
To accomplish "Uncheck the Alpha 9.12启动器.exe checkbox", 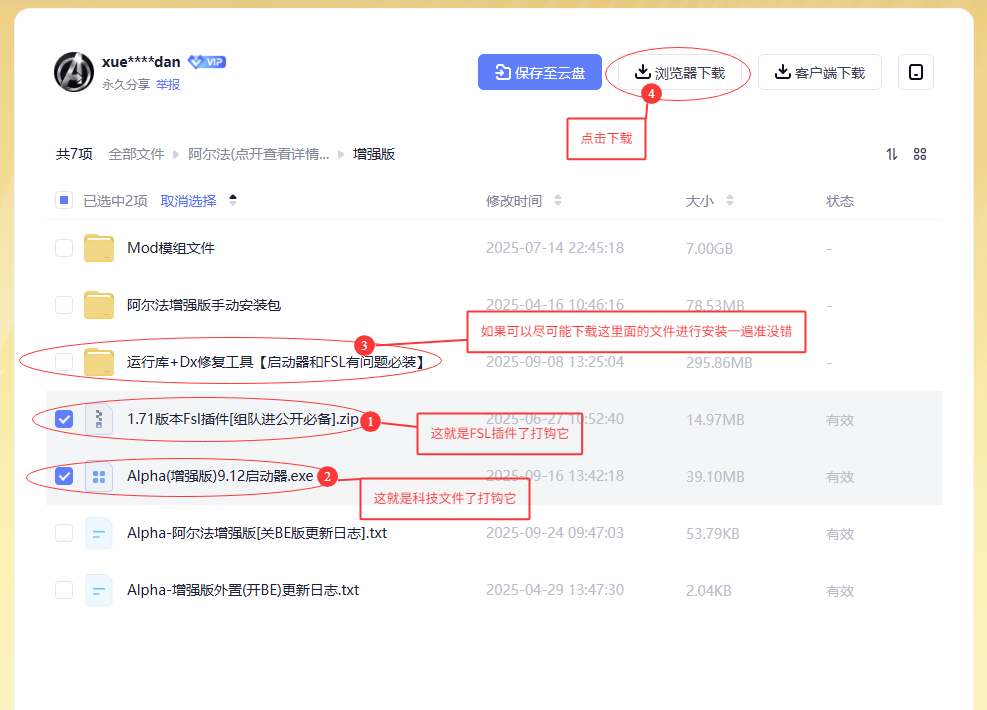I will pos(64,476).
